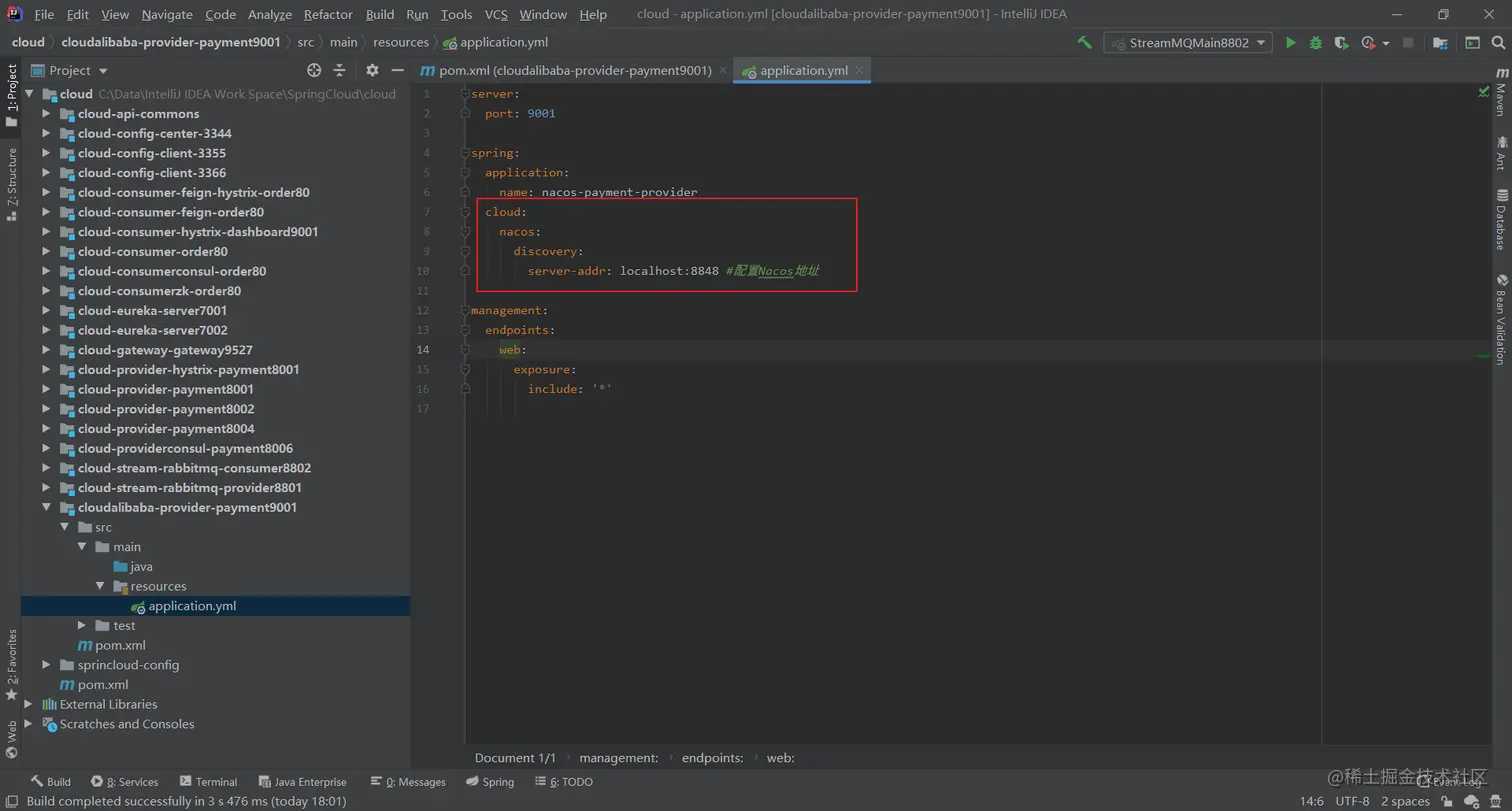Open the Maven tool window
Viewport: 1512px width, 811px height.
[x=1501, y=93]
